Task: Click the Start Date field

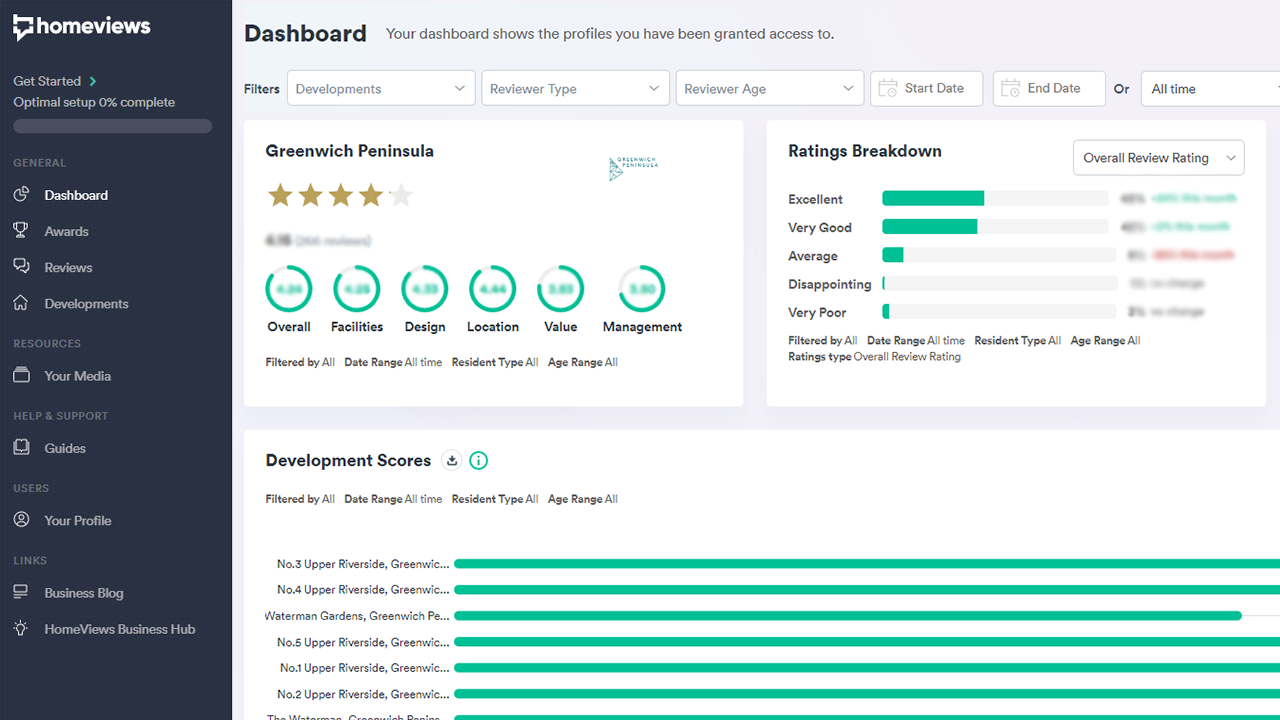Action: click(x=926, y=88)
